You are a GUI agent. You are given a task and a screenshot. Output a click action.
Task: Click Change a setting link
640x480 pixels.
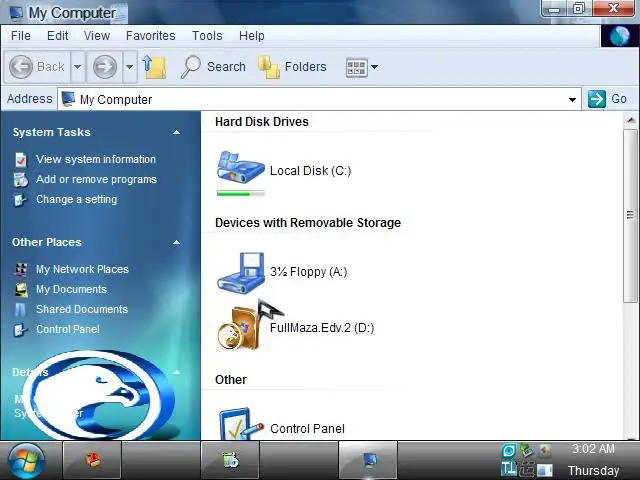click(77, 199)
